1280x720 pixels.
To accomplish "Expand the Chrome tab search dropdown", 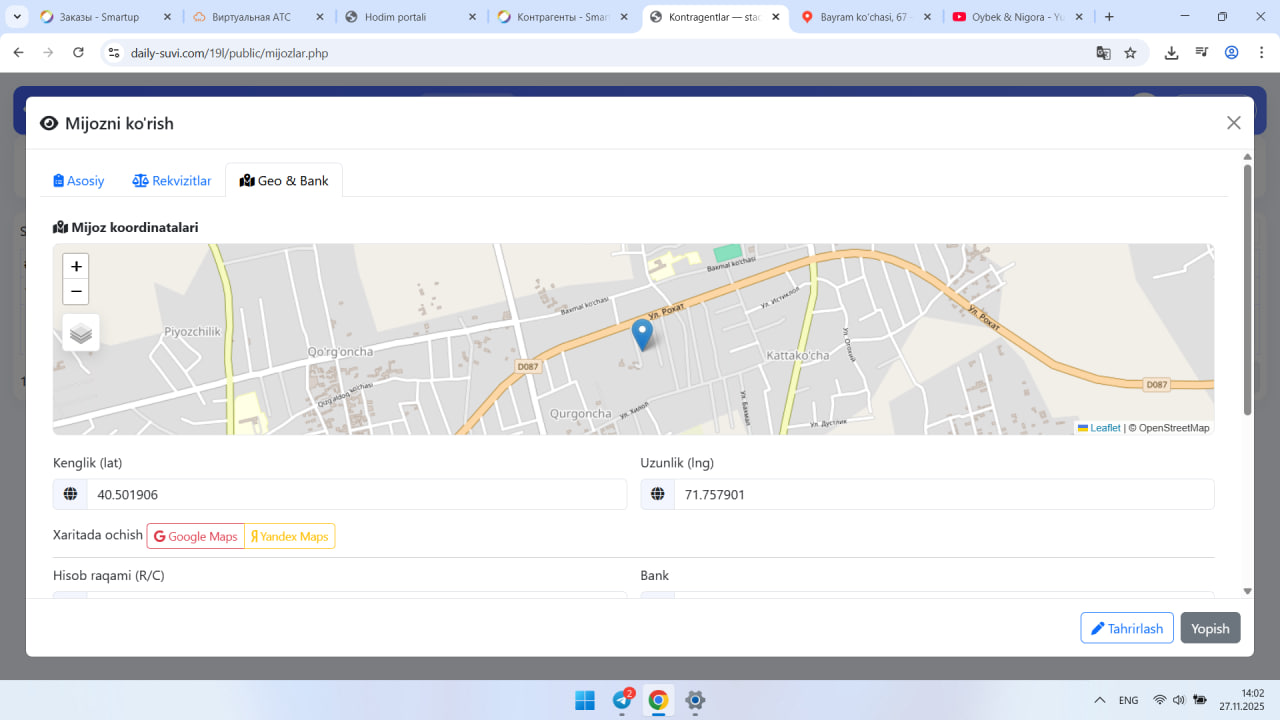I will click(x=17, y=17).
